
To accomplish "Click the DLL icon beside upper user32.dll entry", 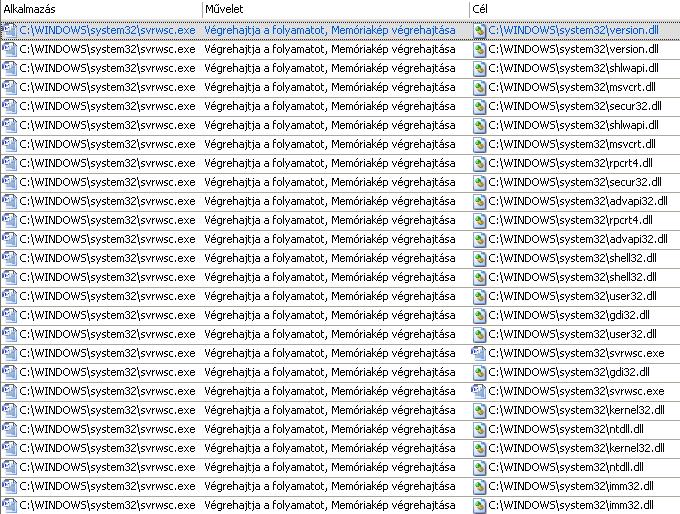I will point(479,297).
